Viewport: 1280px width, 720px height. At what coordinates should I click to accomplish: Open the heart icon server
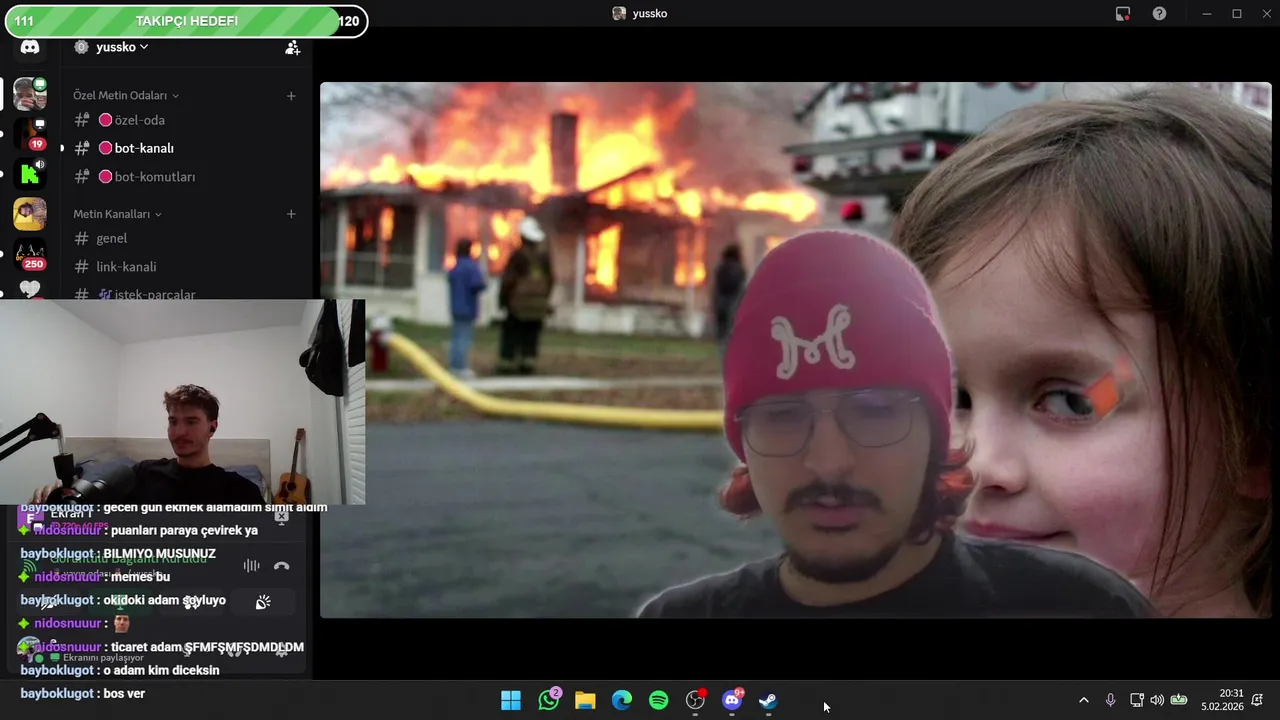30,289
